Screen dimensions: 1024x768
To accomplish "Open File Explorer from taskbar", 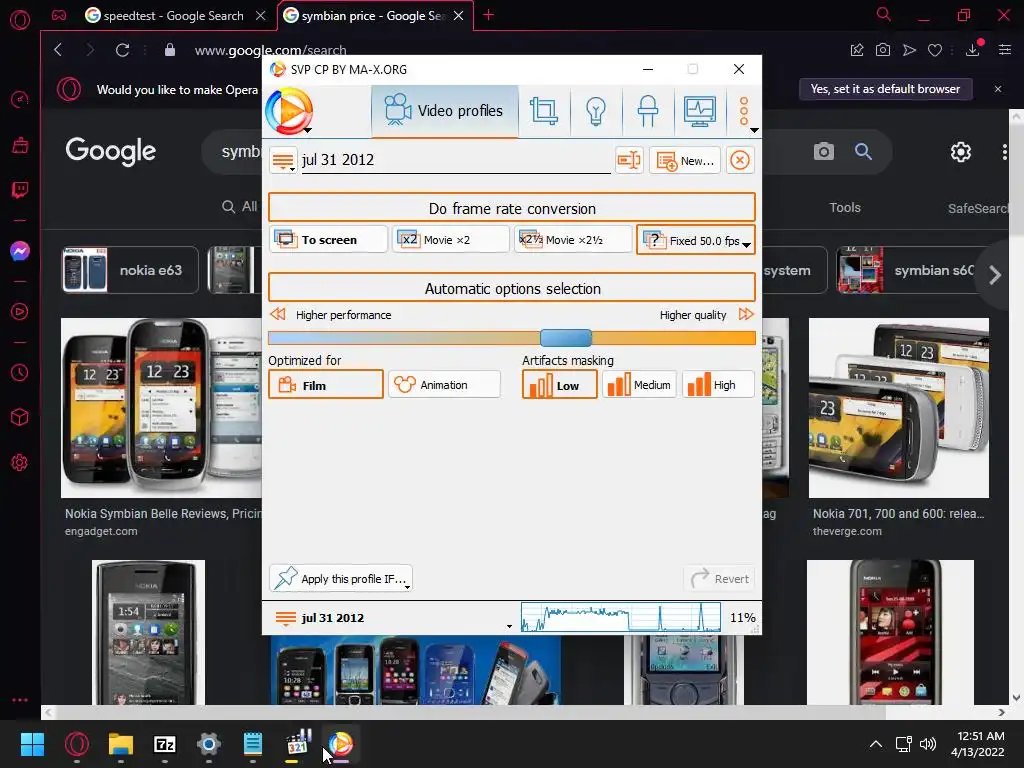I will click(x=121, y=744).
